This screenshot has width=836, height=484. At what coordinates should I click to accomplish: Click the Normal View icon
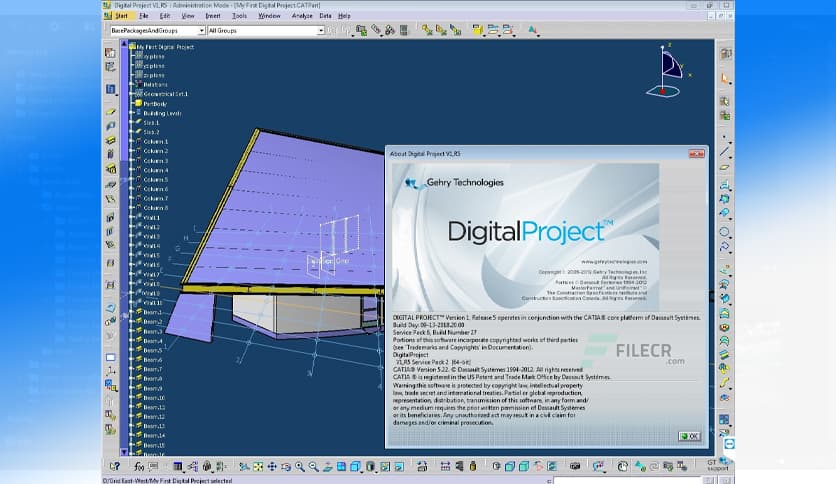click(x=327, y=467)
